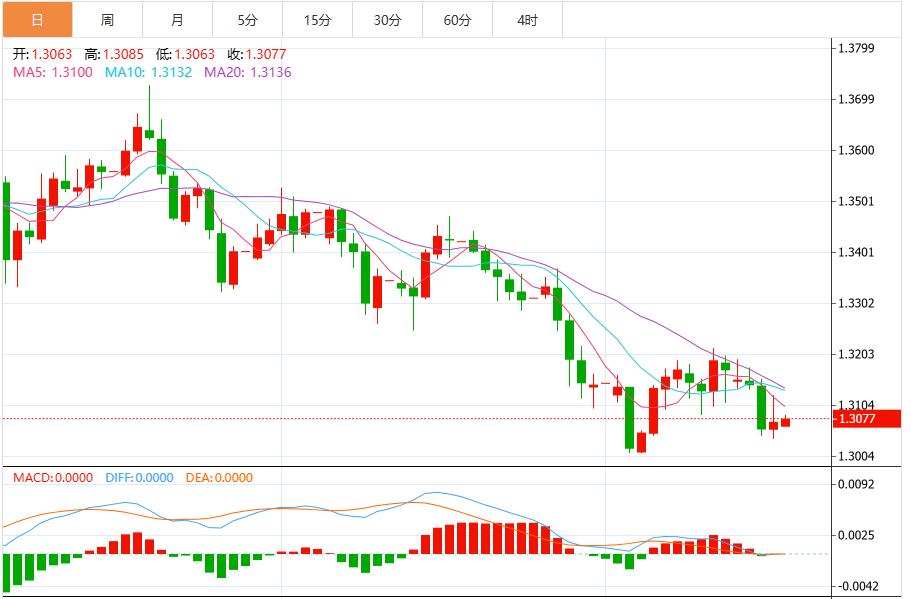The image size is (911, 599).
Task: Switch to the 周 weekly chart tab
Action: pyautogui.click(x=105, y=18)
